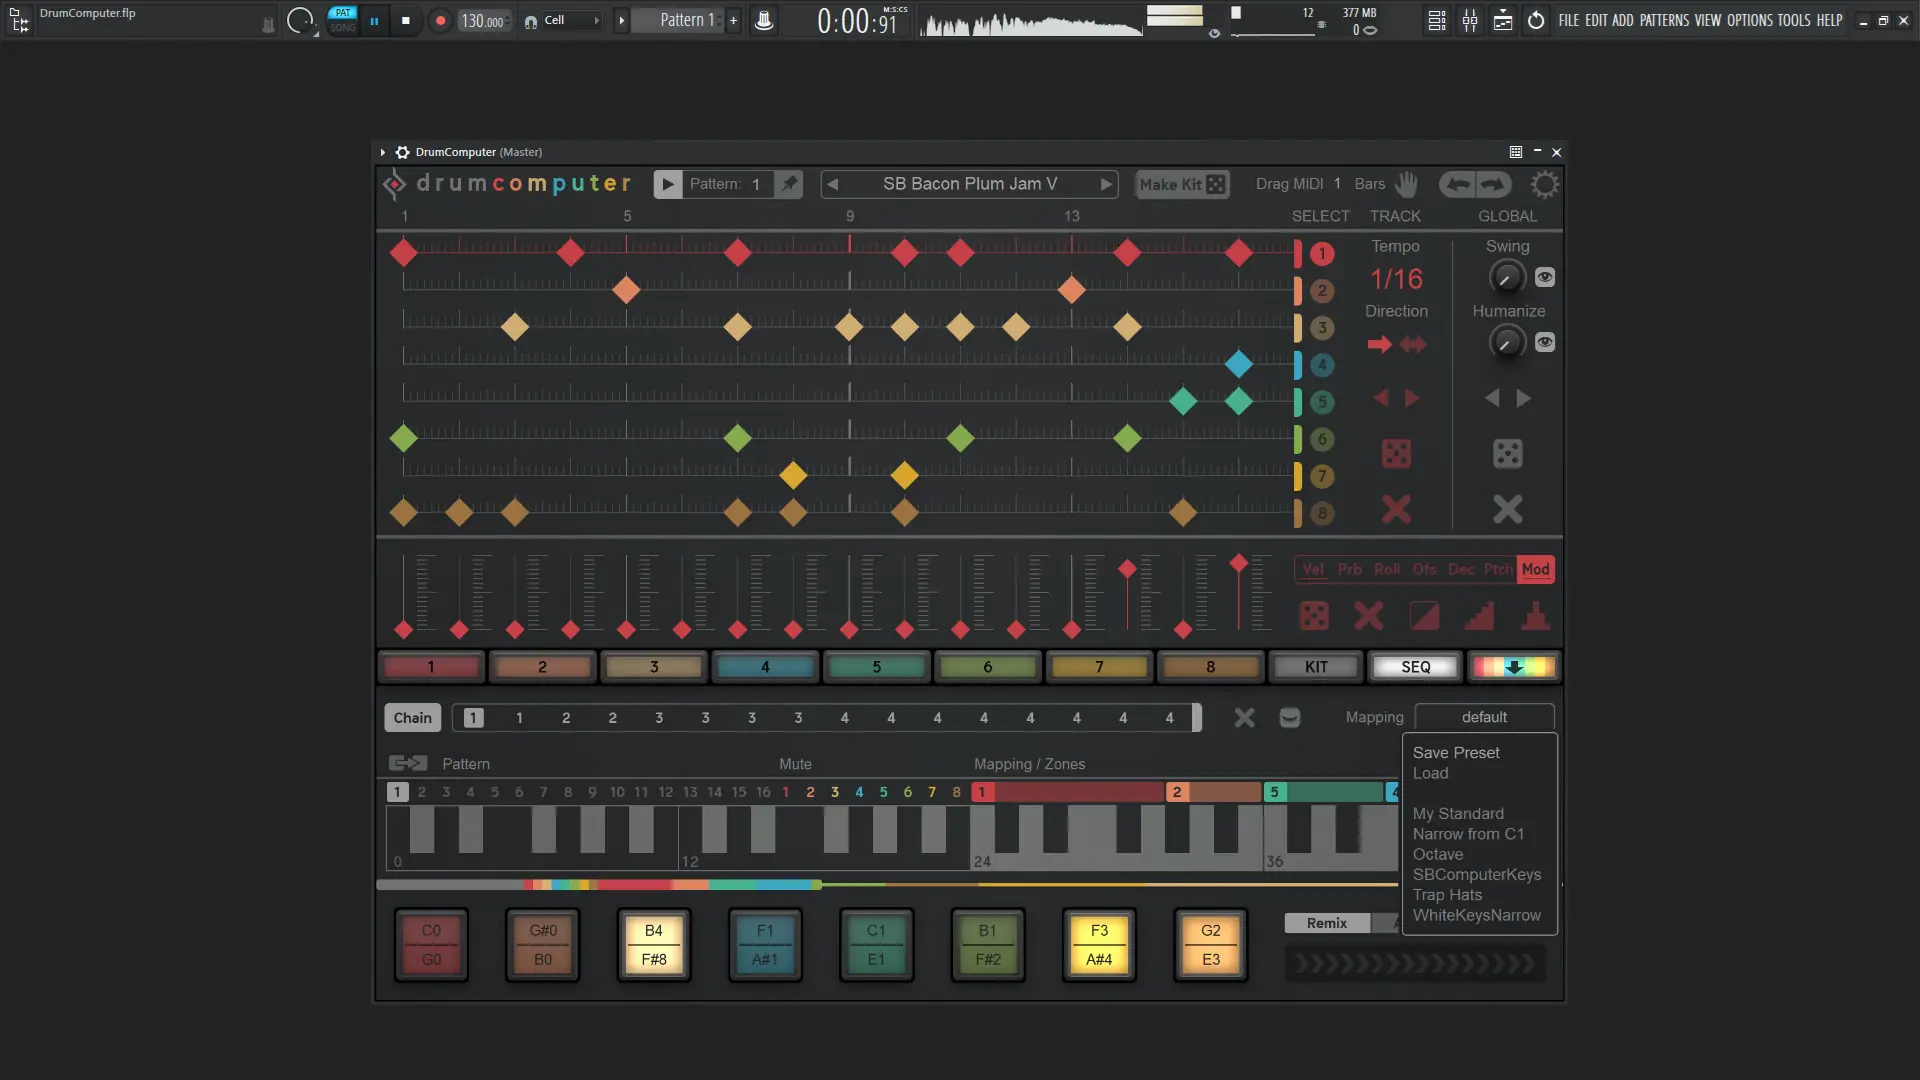Viewport: 1920px width, 1080px height.
Task: Expand the Cell snap dropdown in toolbar
Action: pyautogui.click(x=597, y=21)
